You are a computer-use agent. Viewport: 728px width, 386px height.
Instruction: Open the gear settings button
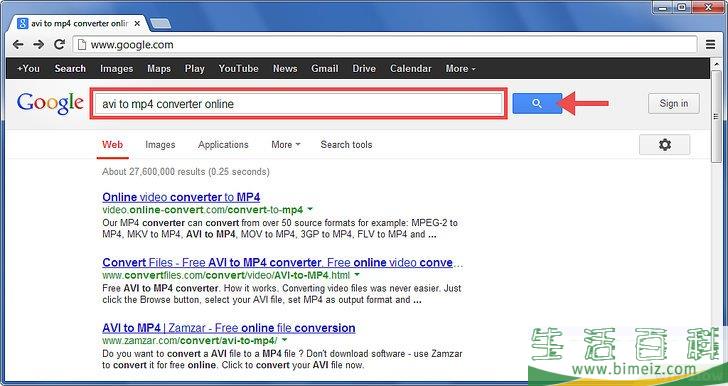(x=664, y=144)
